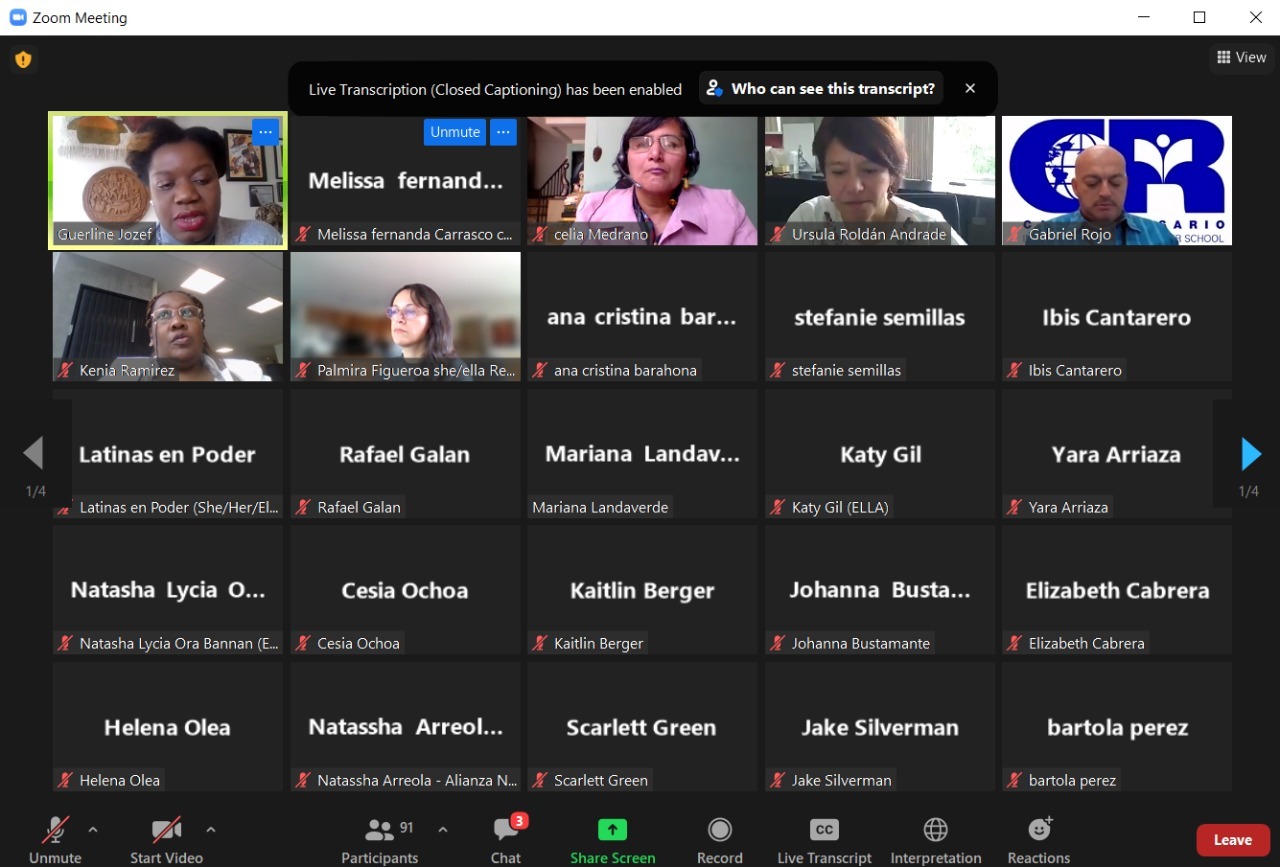This screenshot has width=1280, height=867.
Task: Open the View layout menu
Action: (x=1241, y=58)
